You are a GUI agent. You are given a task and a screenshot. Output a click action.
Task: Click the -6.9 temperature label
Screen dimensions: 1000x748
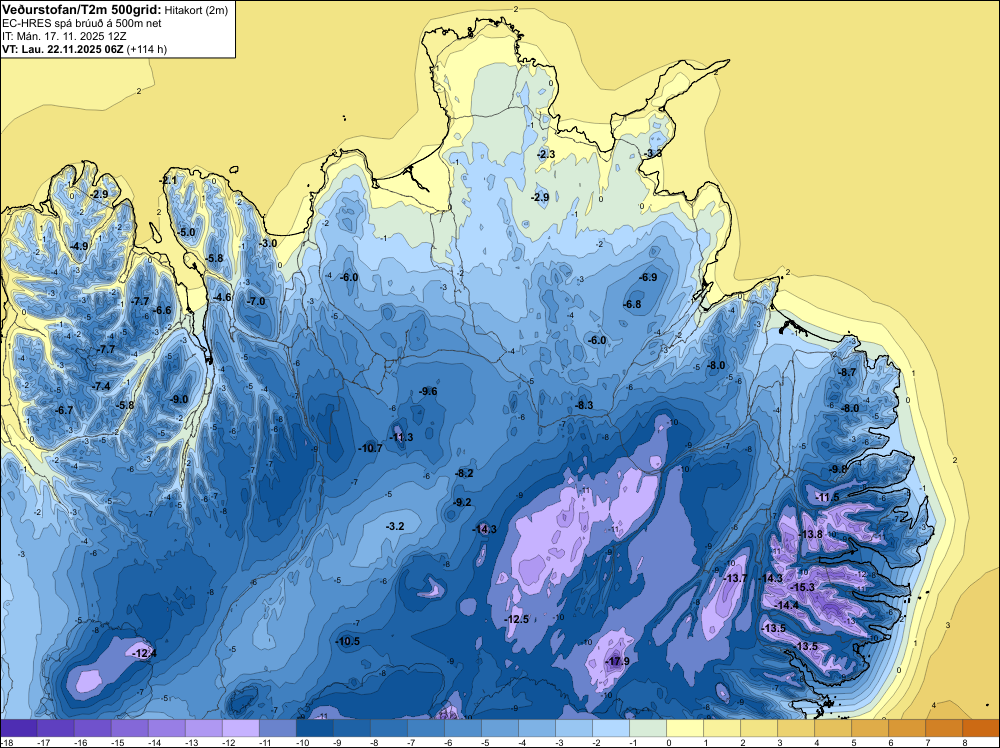[648, 277]
